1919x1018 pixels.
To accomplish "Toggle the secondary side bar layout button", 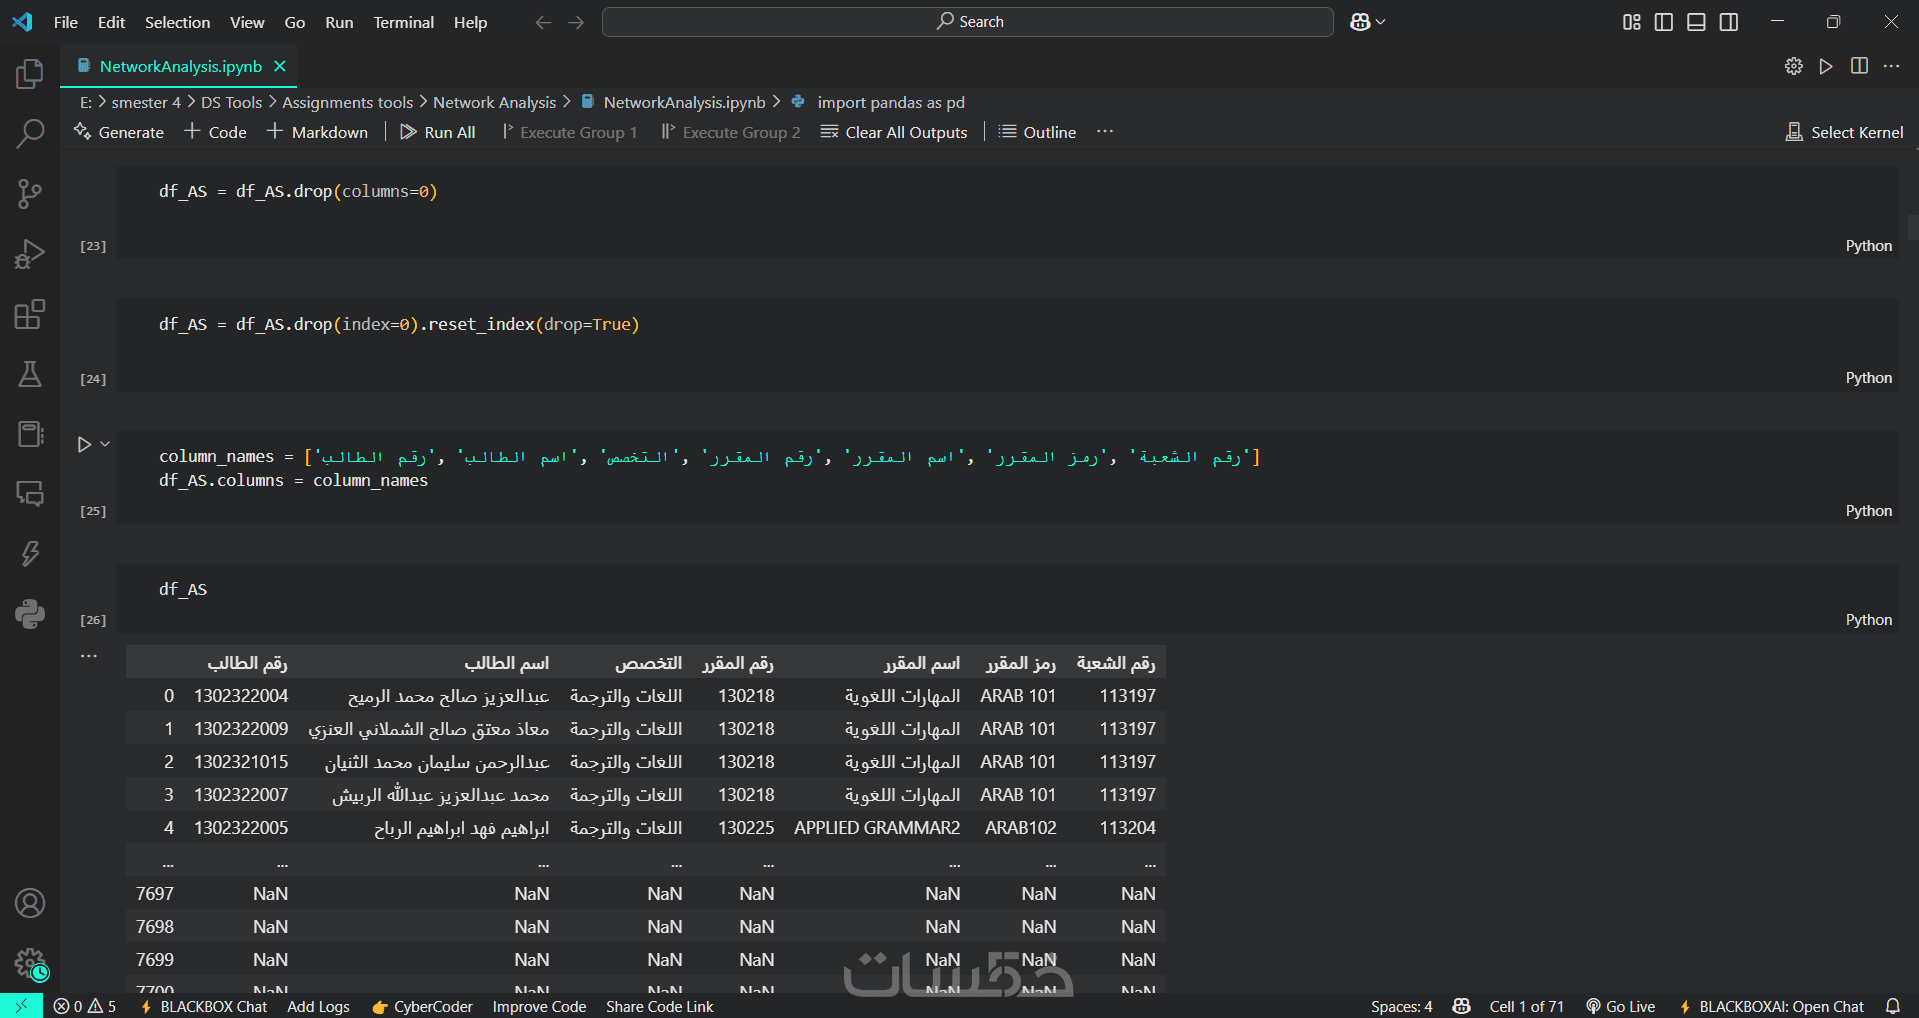I will point(1728,22).
